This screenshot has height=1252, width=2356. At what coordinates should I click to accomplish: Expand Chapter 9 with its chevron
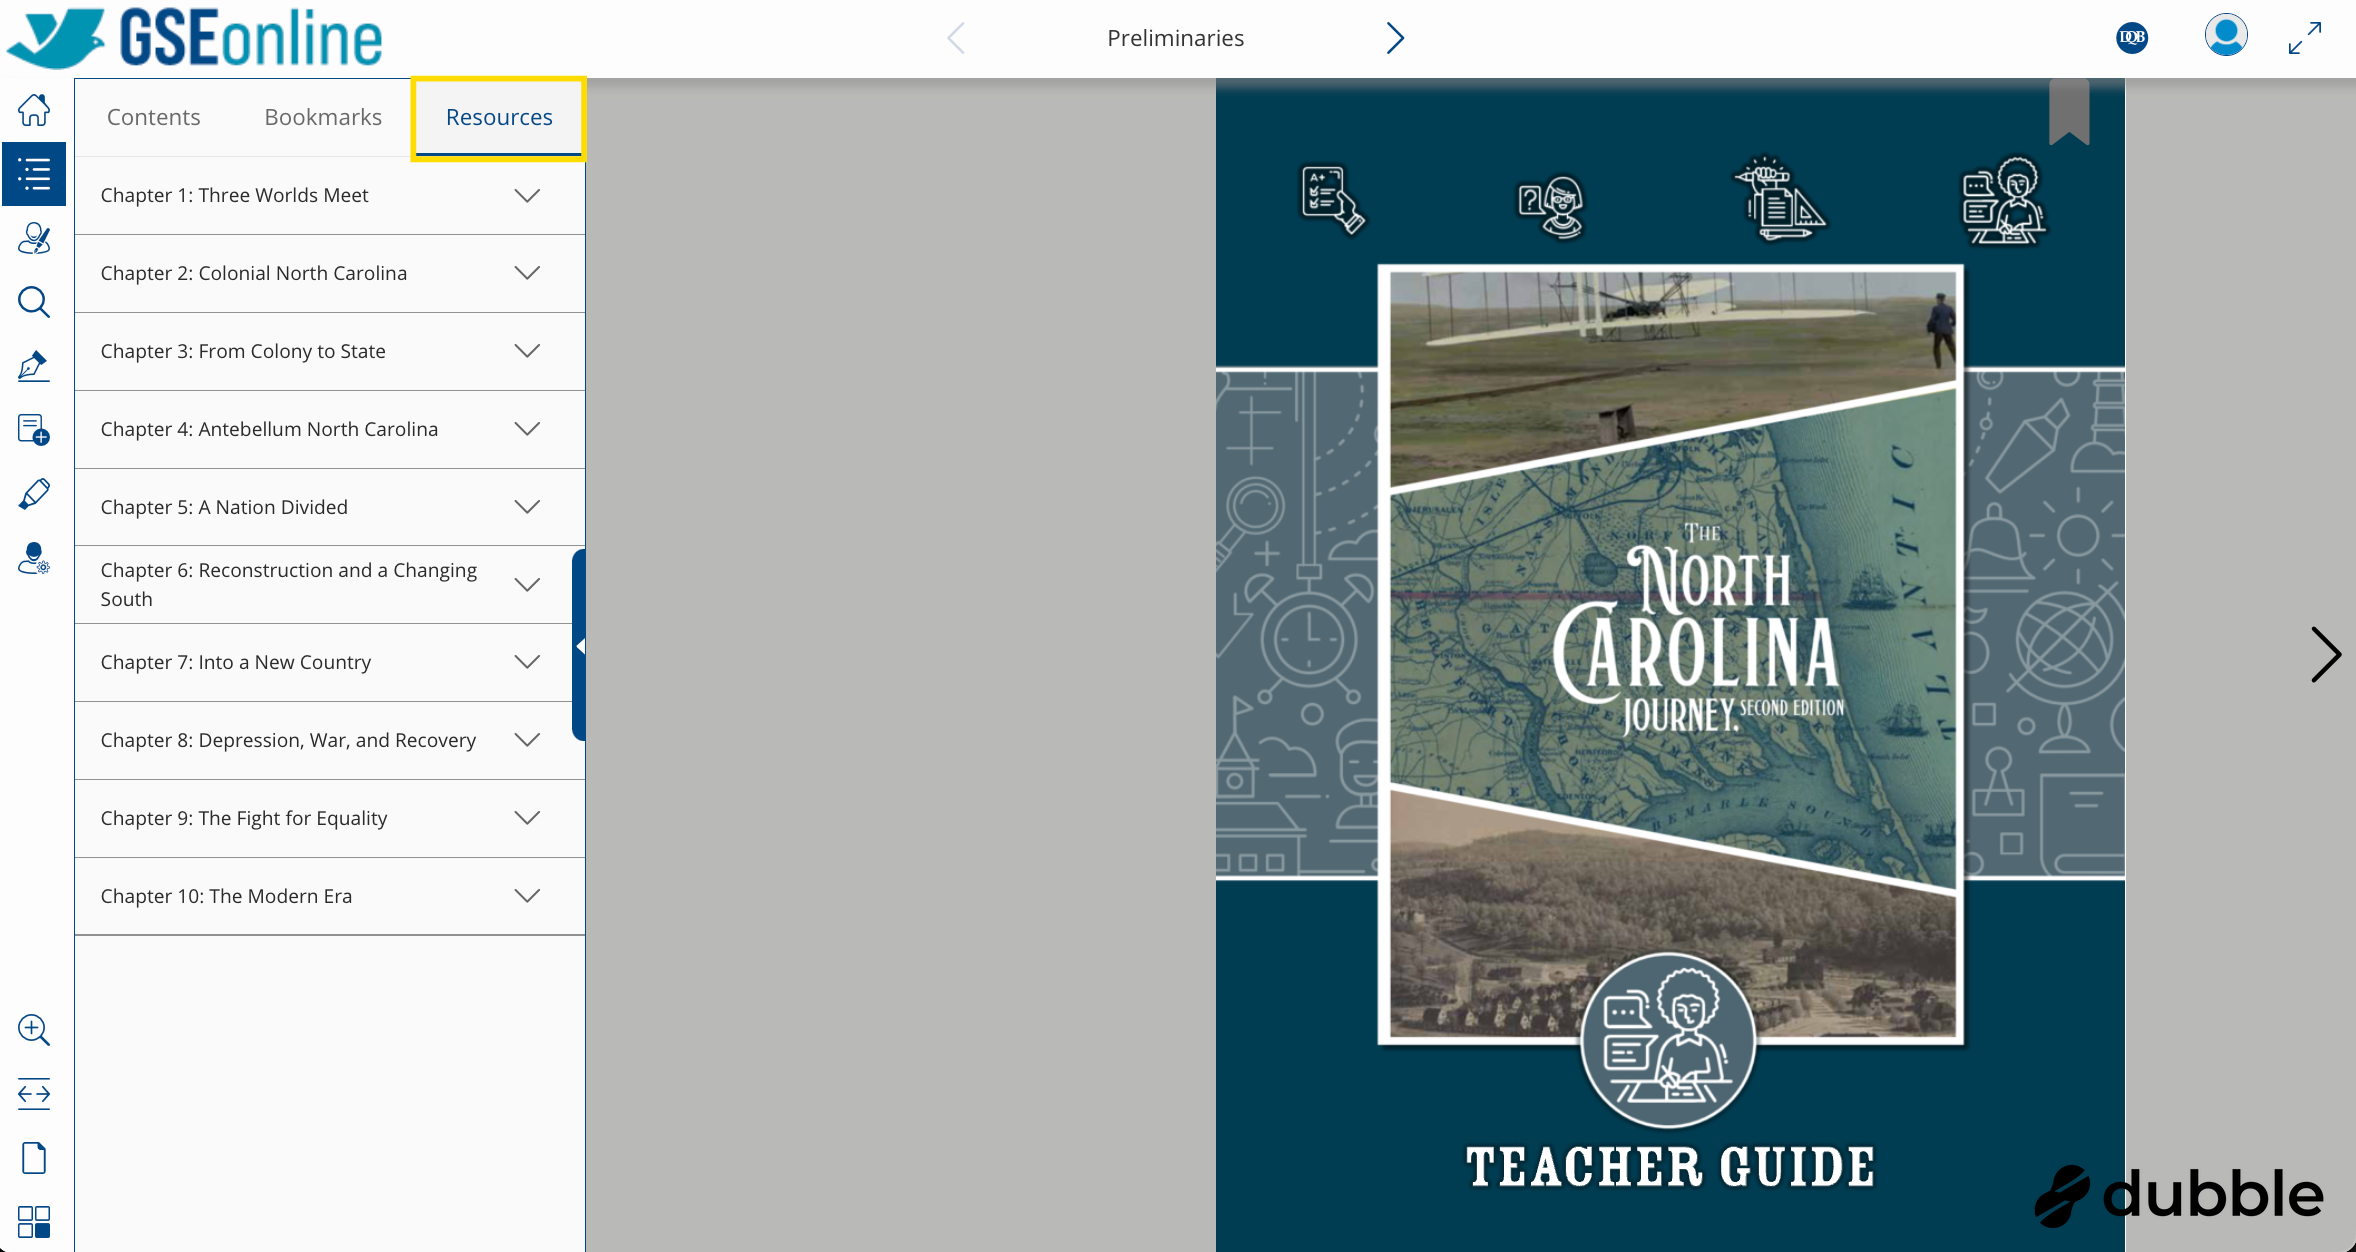point(527,818)
